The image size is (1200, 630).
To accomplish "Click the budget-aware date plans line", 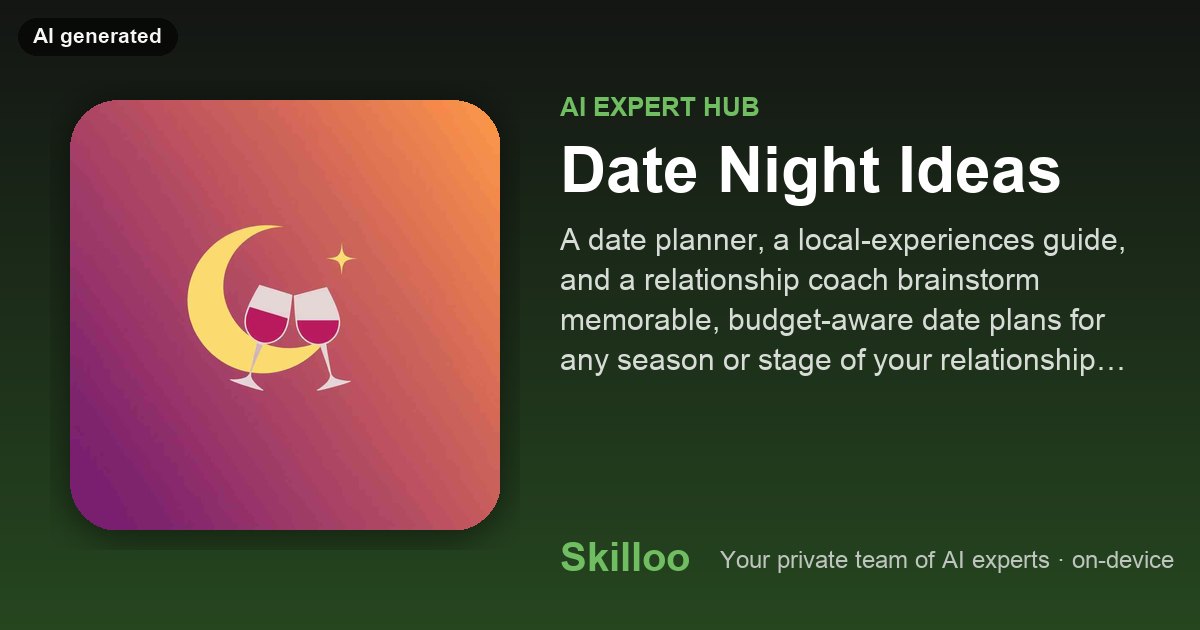I will click(x=838, y=321).
